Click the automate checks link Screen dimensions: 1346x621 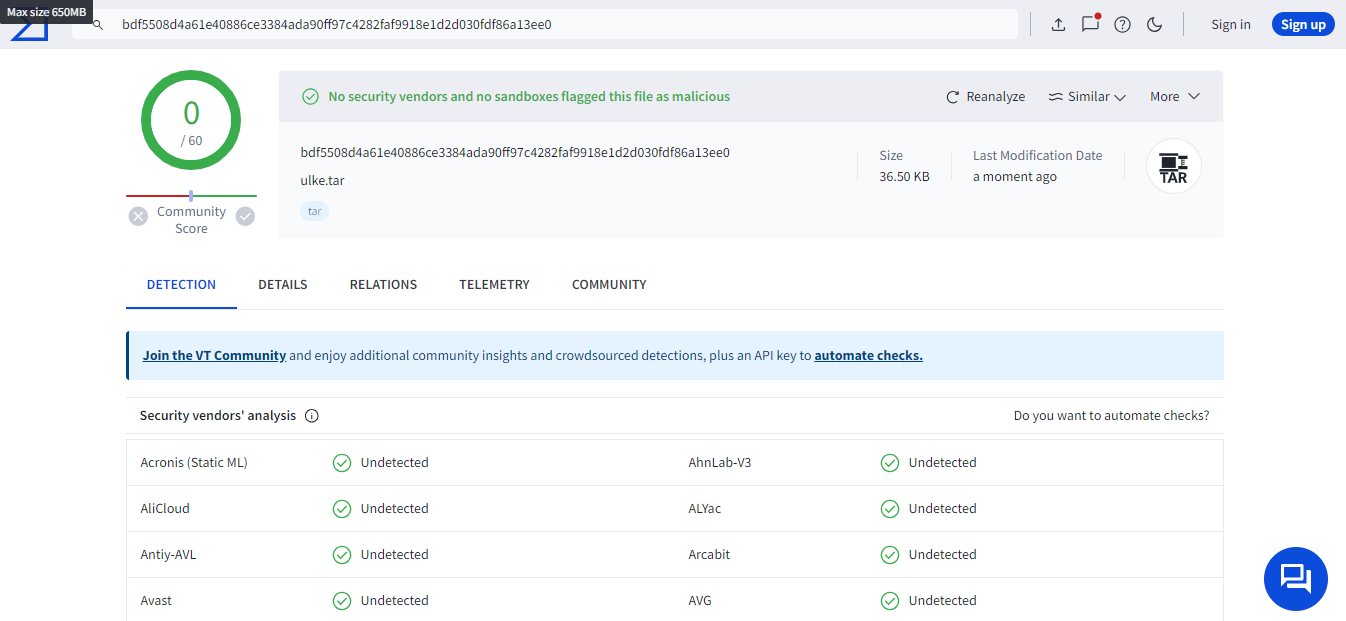point(868,355)
